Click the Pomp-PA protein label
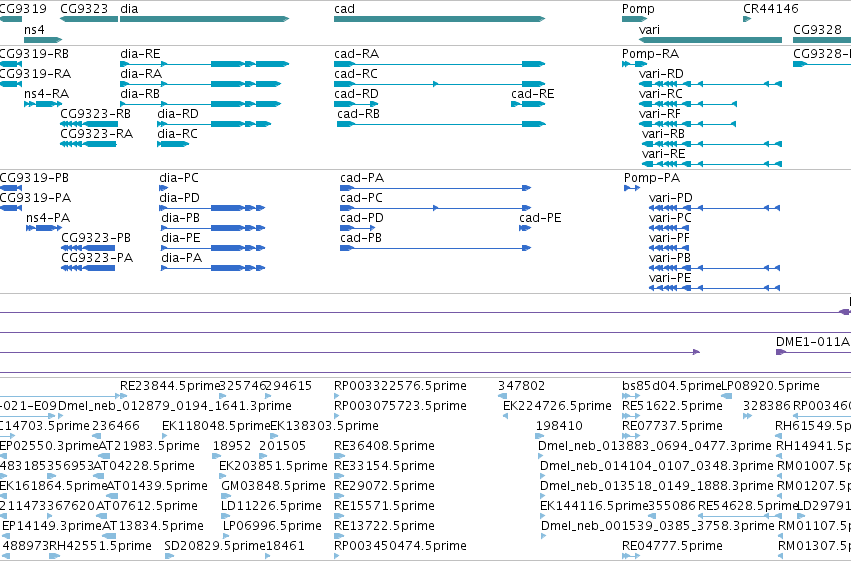Viewport: 851px width, 561px height. tap(652, 178)
